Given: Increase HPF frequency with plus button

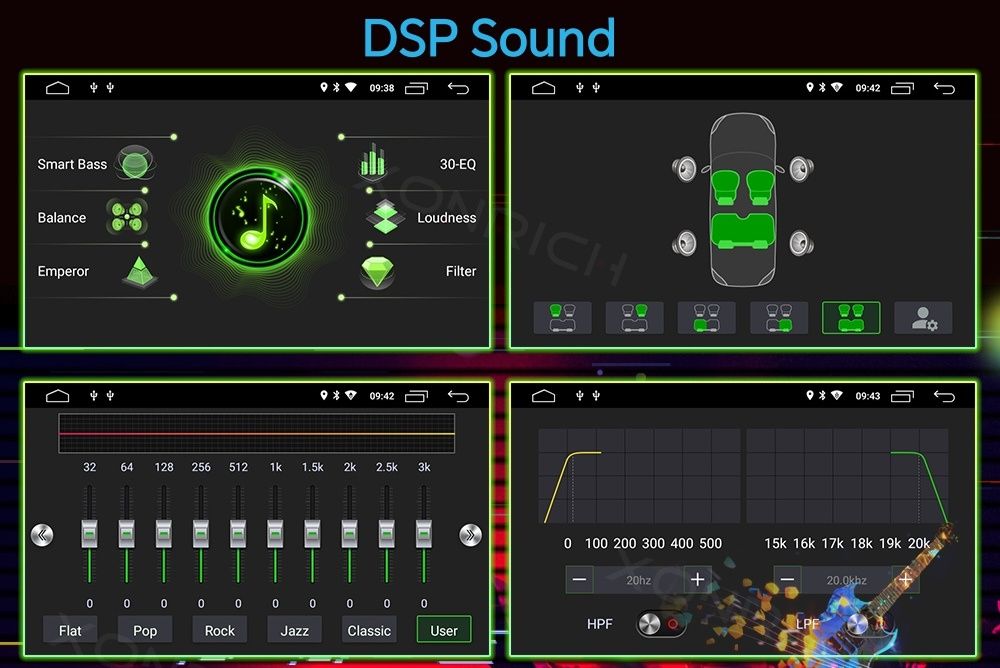Looking at the screenshot, I should [x=698, y=579].
